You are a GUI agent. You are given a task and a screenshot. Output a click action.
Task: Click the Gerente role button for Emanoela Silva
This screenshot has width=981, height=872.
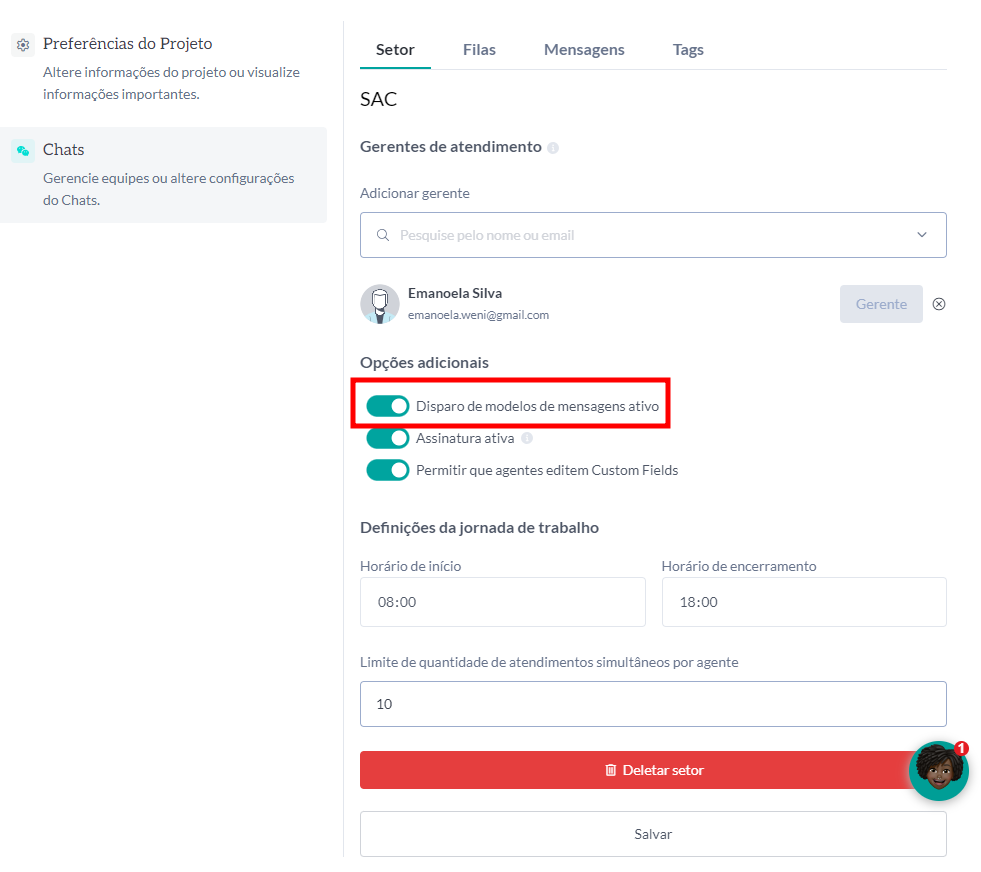[x=881, y=304]
